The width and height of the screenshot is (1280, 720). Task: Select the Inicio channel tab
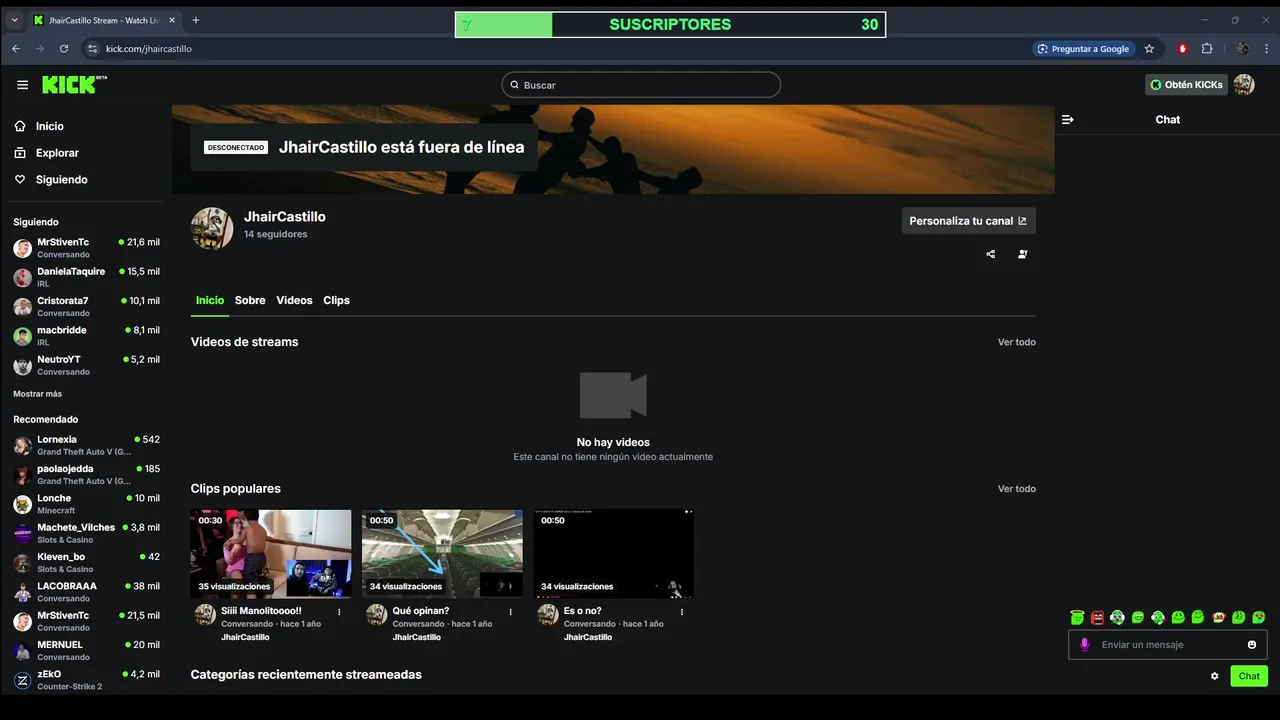210,300
